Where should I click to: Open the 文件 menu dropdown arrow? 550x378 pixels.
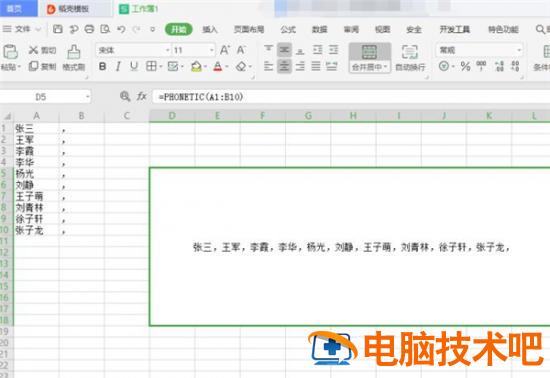(x=38, y=29)
